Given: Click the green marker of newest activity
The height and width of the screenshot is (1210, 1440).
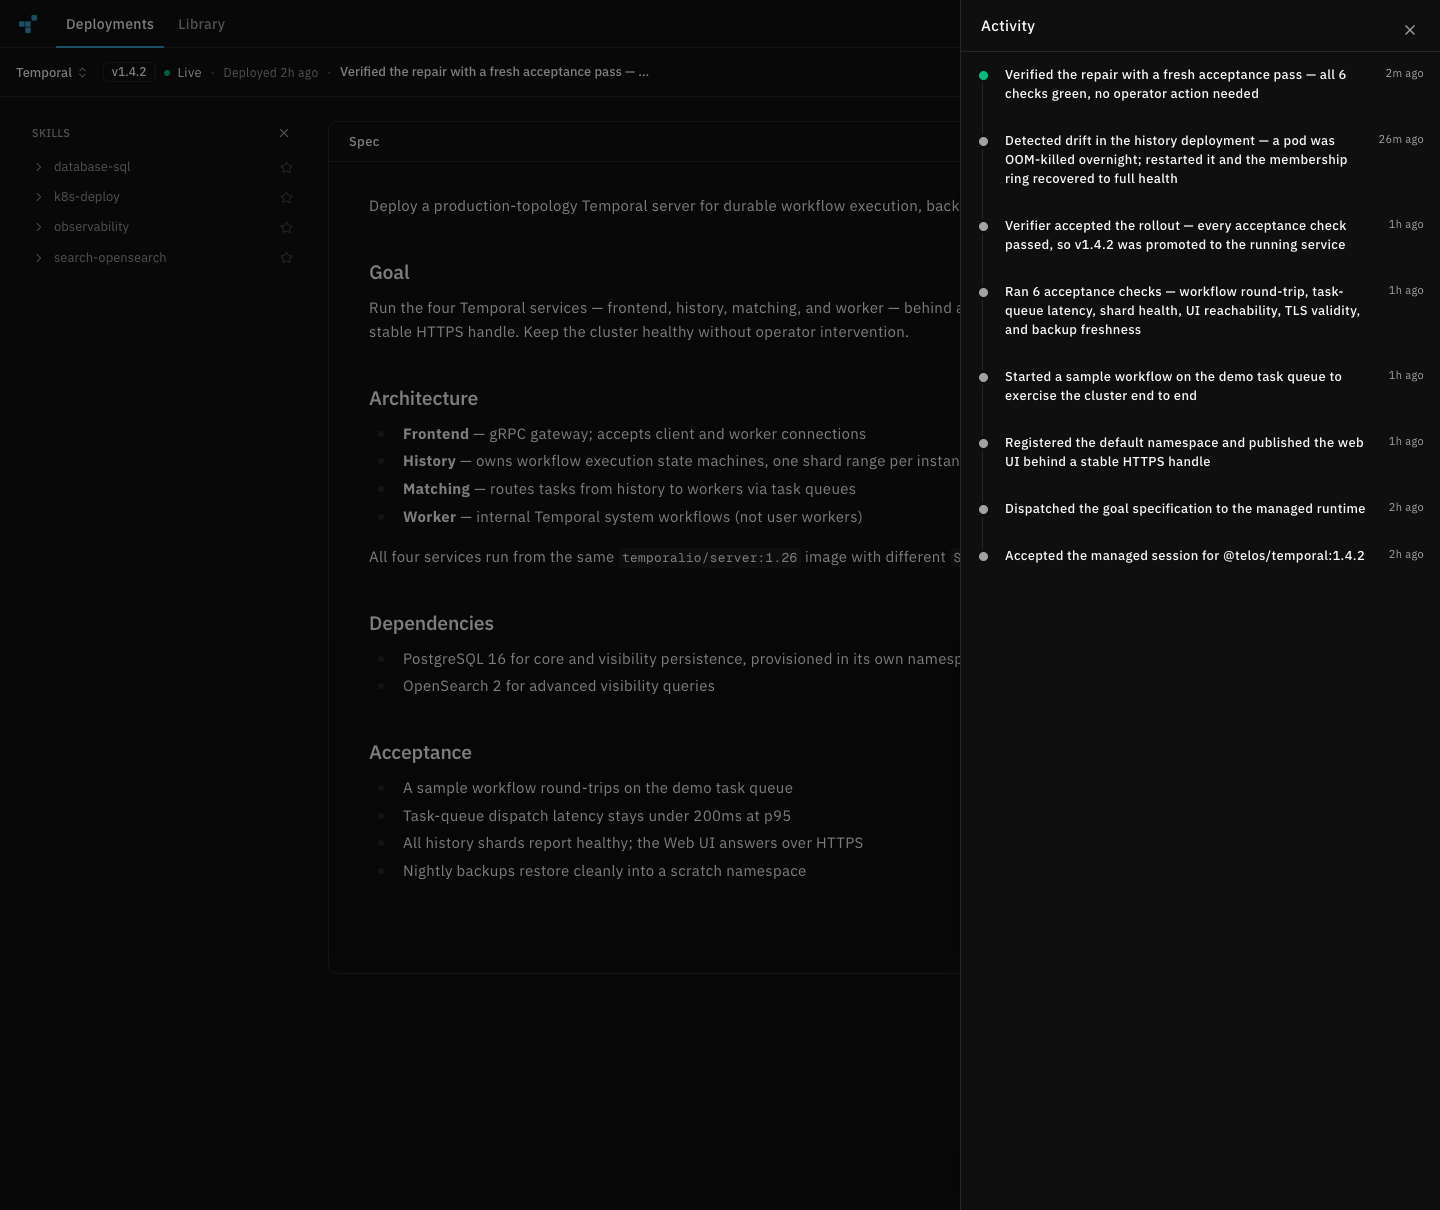Looking at the screenshot, I should point(983,75).
